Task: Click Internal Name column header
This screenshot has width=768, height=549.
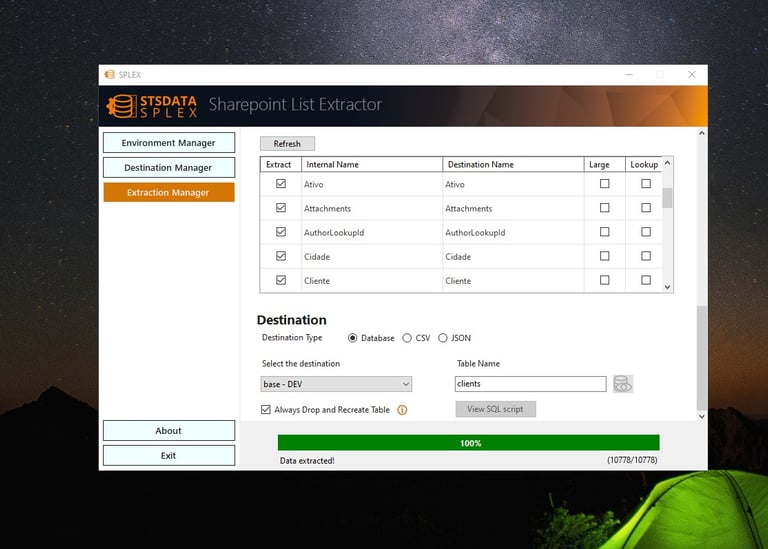Action: (372, 165)
